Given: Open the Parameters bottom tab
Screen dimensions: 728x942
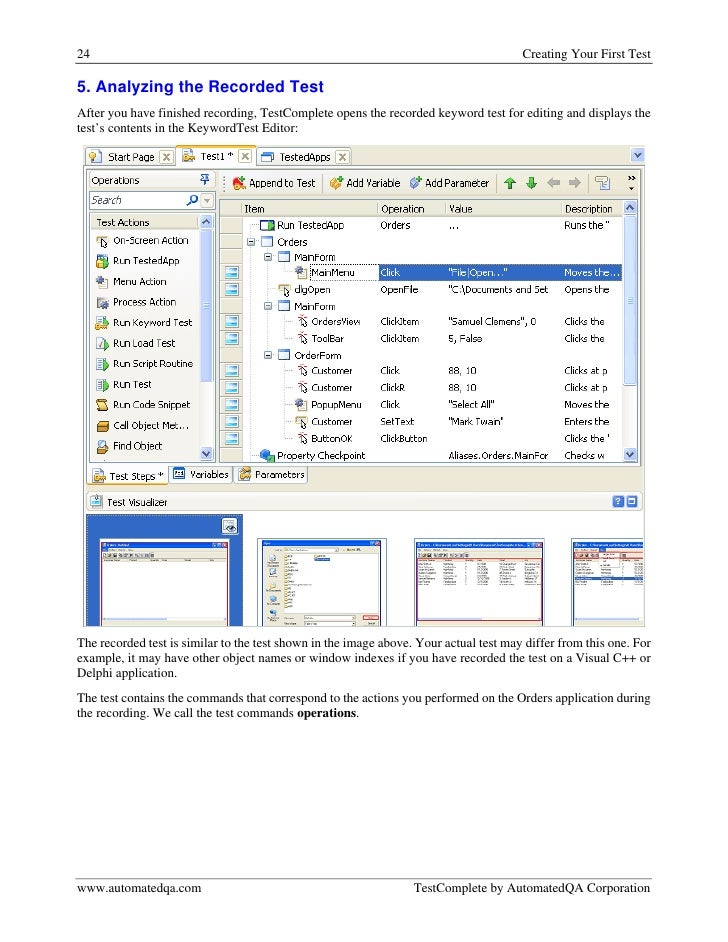Looking at the screenshot, I should [272, 475].
